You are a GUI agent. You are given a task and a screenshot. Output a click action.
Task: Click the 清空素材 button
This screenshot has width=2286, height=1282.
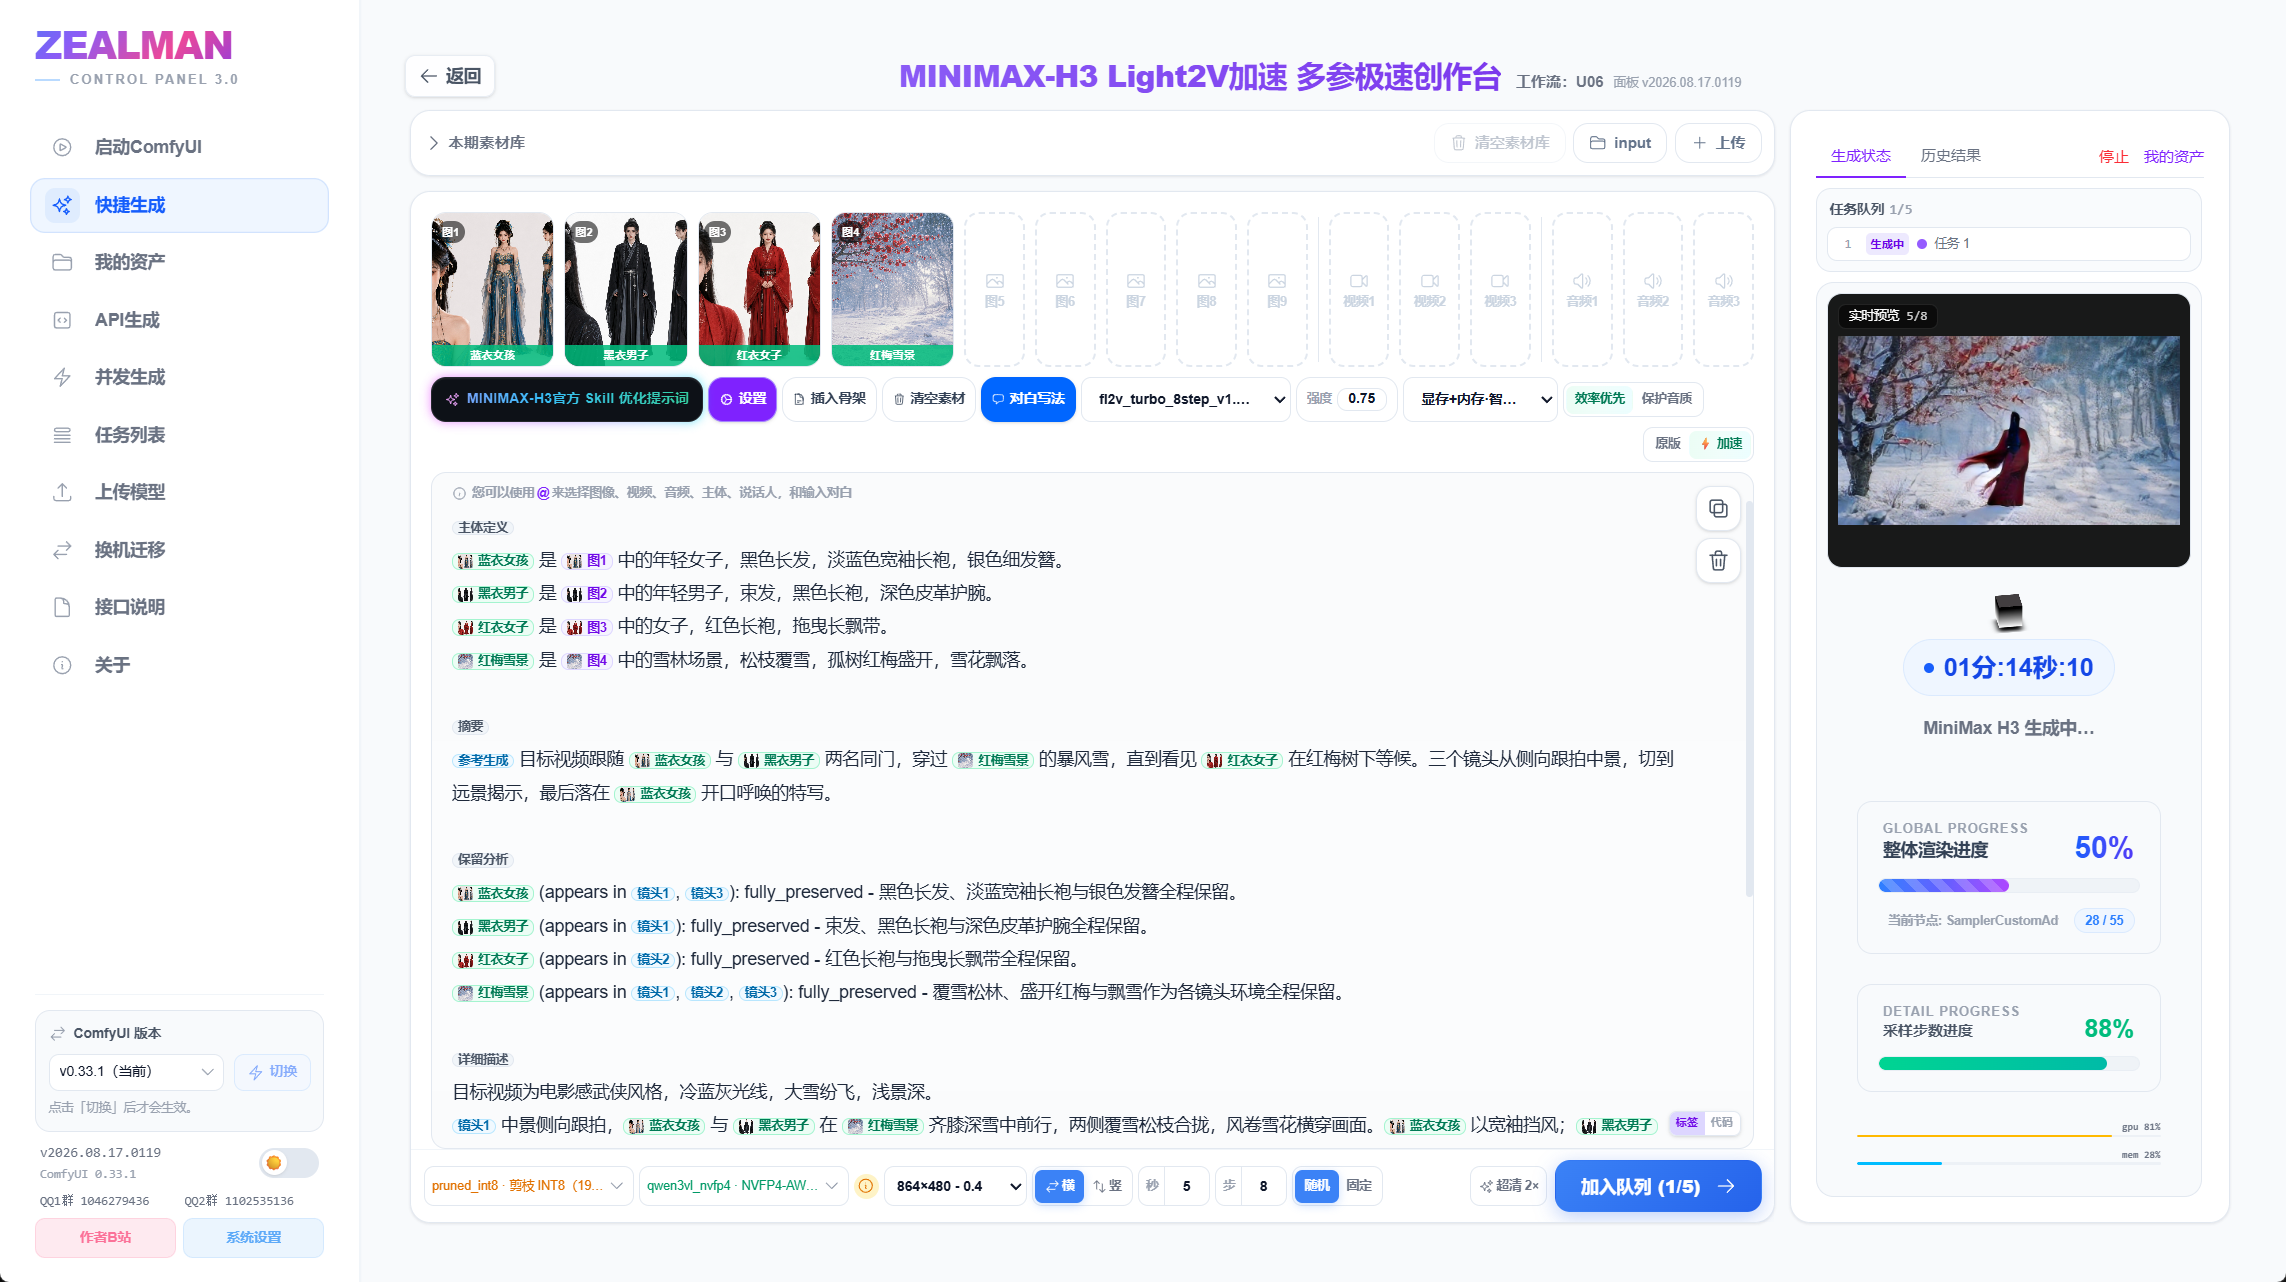(x=929, y=399)
